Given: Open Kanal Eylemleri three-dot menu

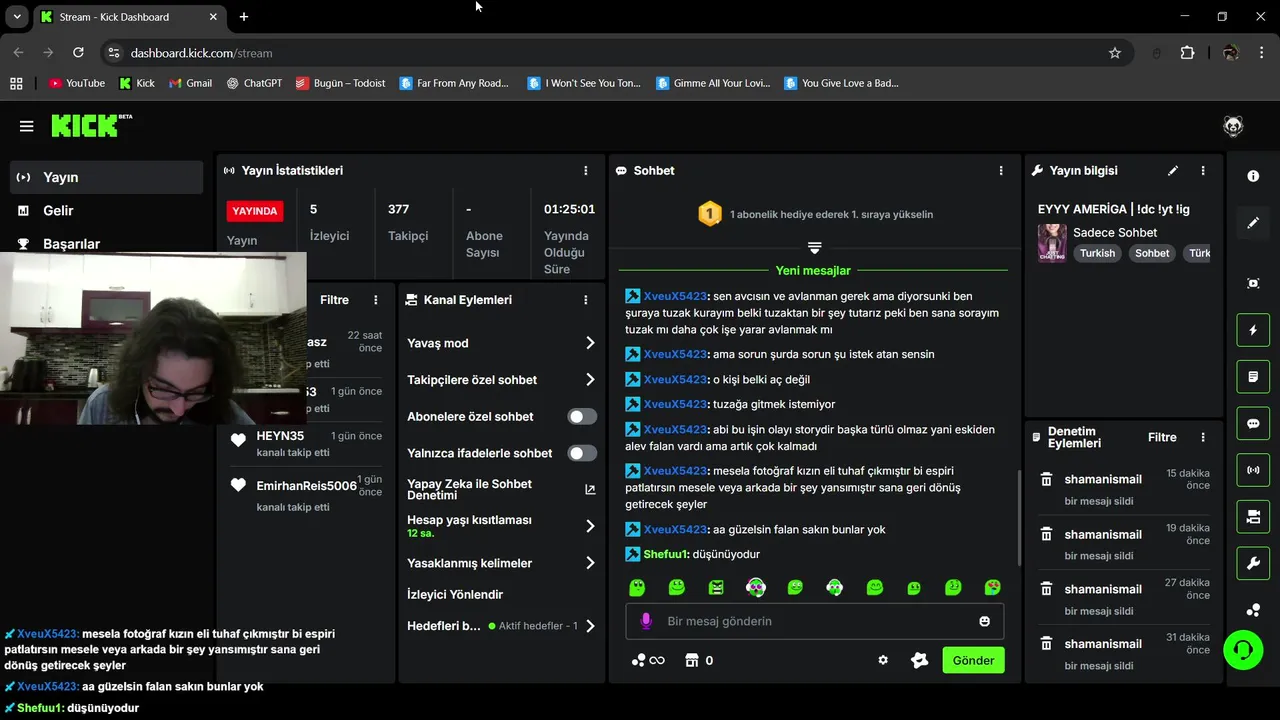Looking at the screenshot, I should [x=586, y=300].
